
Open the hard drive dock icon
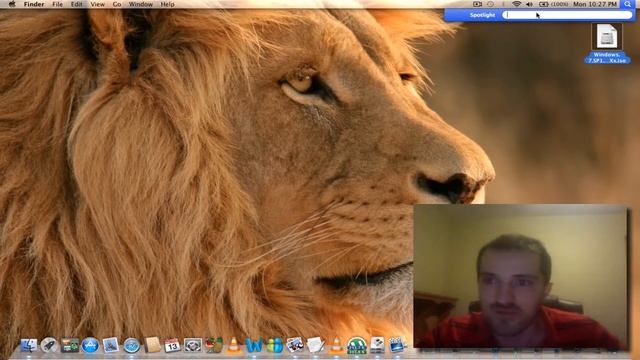tap(378, 345)
